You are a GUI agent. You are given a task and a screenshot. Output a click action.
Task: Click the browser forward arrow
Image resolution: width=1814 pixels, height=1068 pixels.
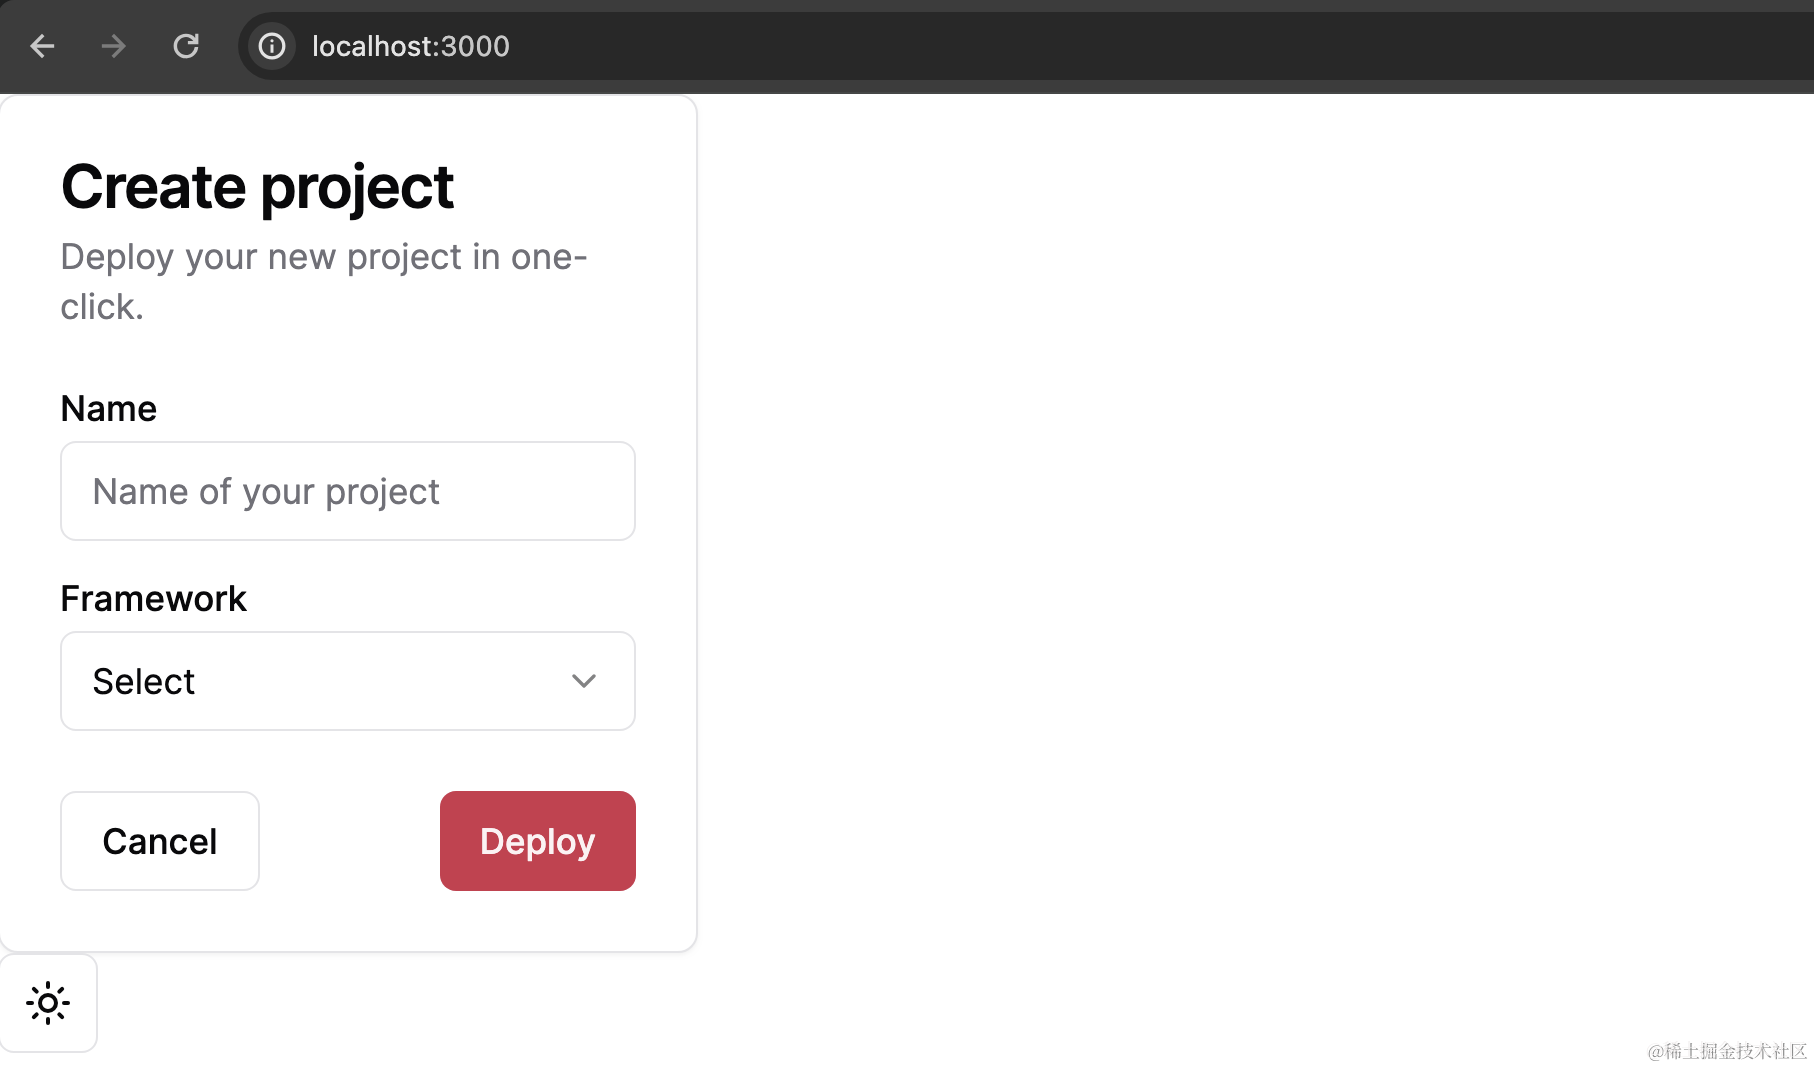tap(114, 46)
